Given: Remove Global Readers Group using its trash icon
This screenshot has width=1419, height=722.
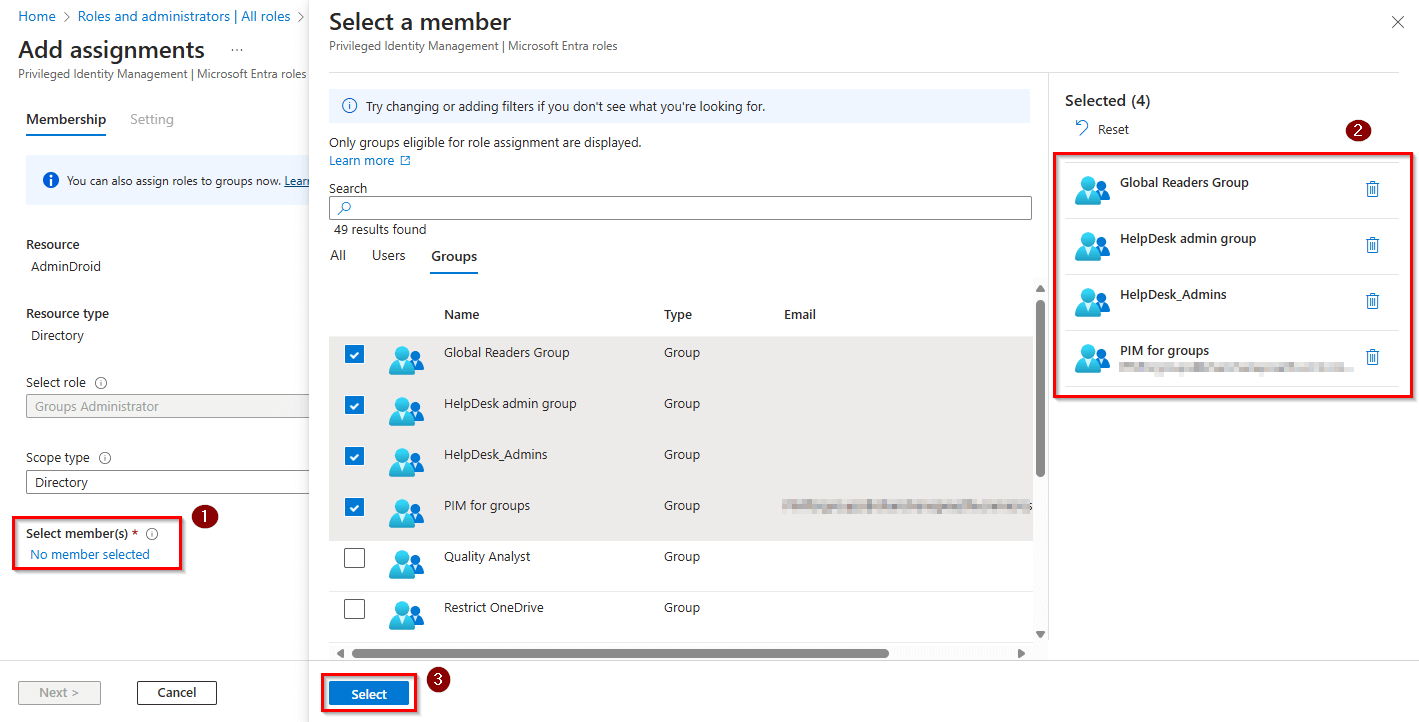Looking at the screenshot, I should pyautogui.click(x=1372, y=189).
